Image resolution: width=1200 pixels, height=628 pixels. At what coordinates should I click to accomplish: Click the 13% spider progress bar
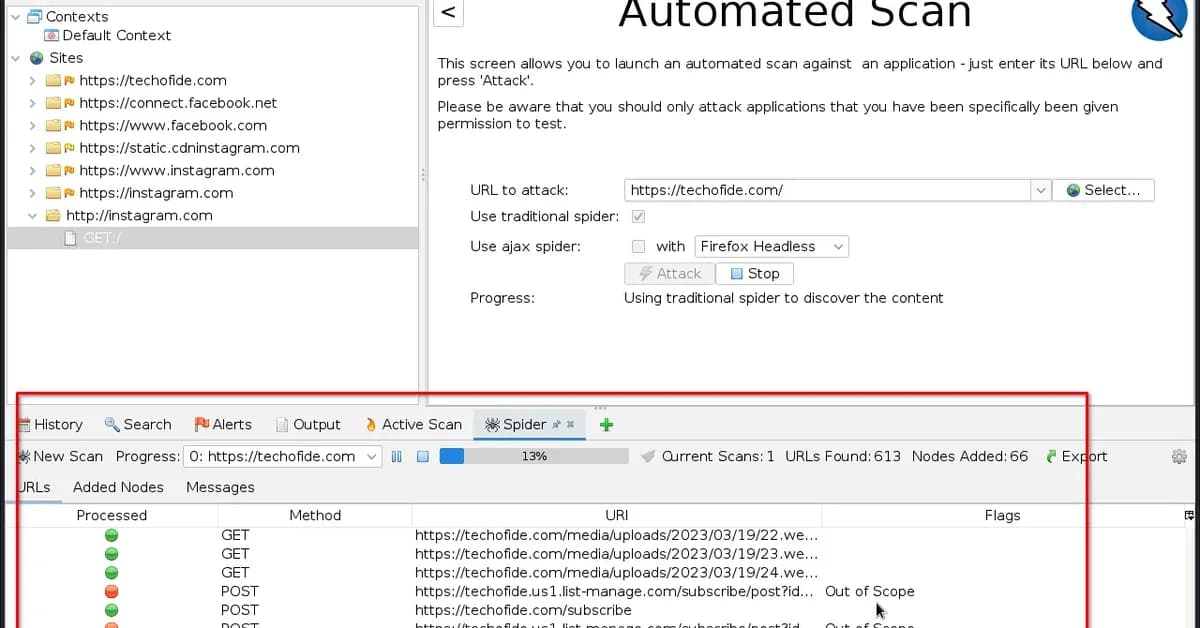pyautogui.click(x=534, y=456)
